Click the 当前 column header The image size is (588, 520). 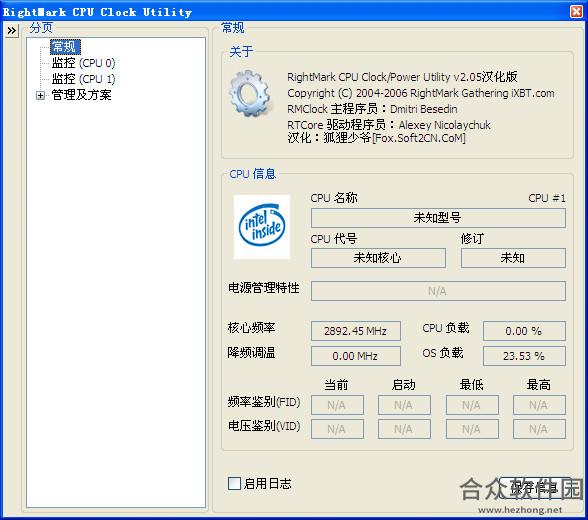point(336,385)
